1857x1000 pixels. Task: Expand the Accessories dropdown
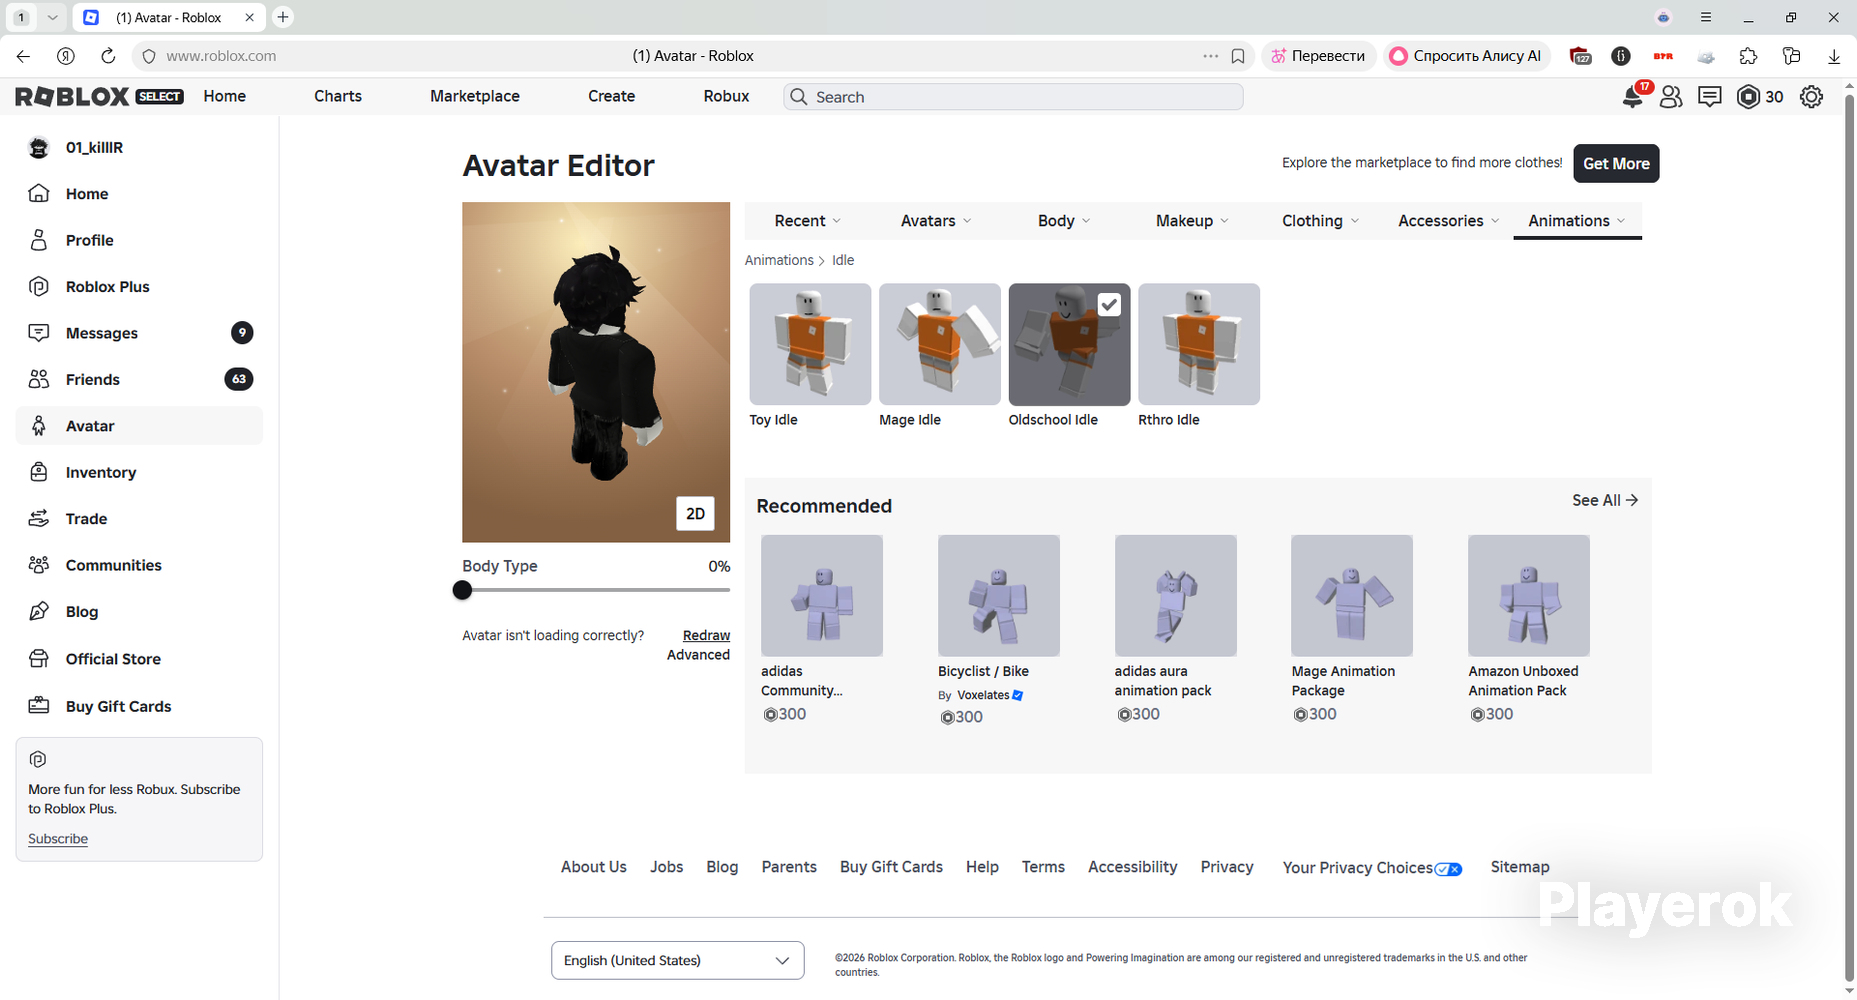coord(1449,221)
